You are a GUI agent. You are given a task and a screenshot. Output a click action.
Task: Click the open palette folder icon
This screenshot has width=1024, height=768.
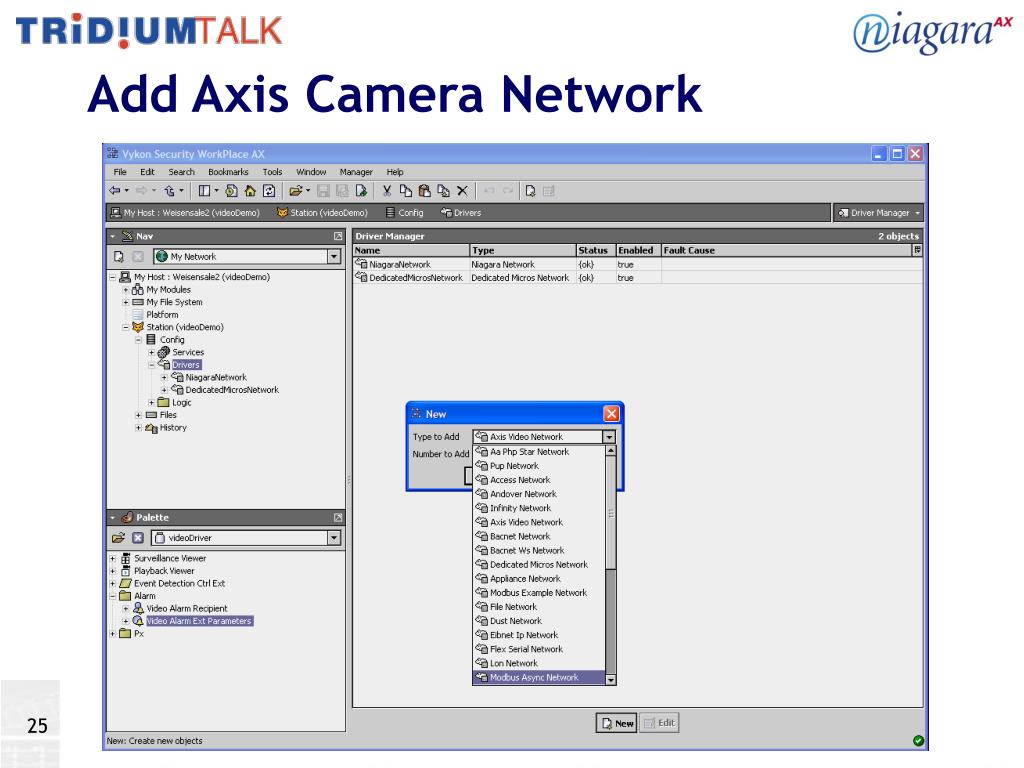[x=118, y=537]
